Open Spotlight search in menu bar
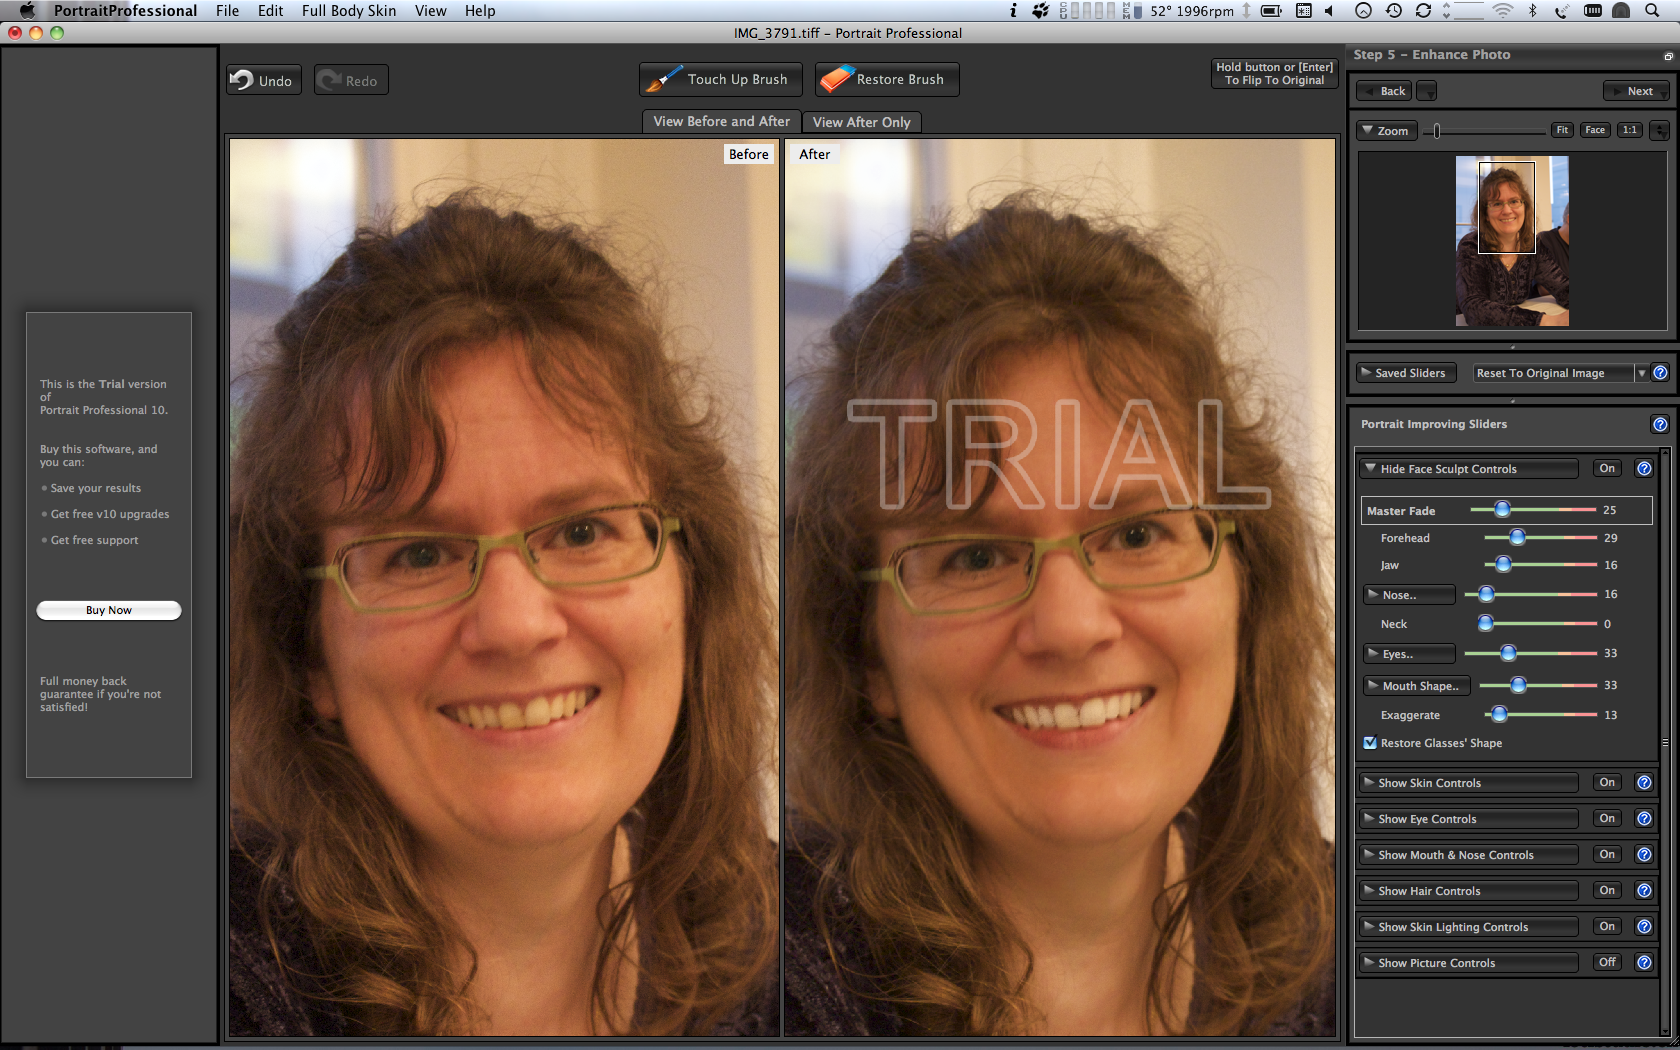 (1652, 11)
